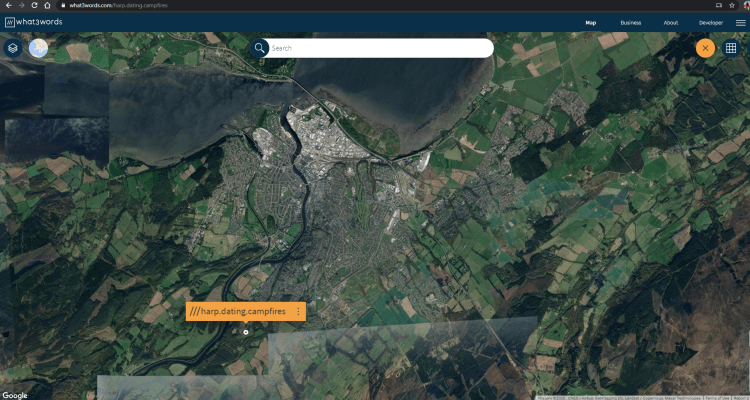Screen dimensions: 750x400
Task: Click the browser home icon
Action: (46, 5)
